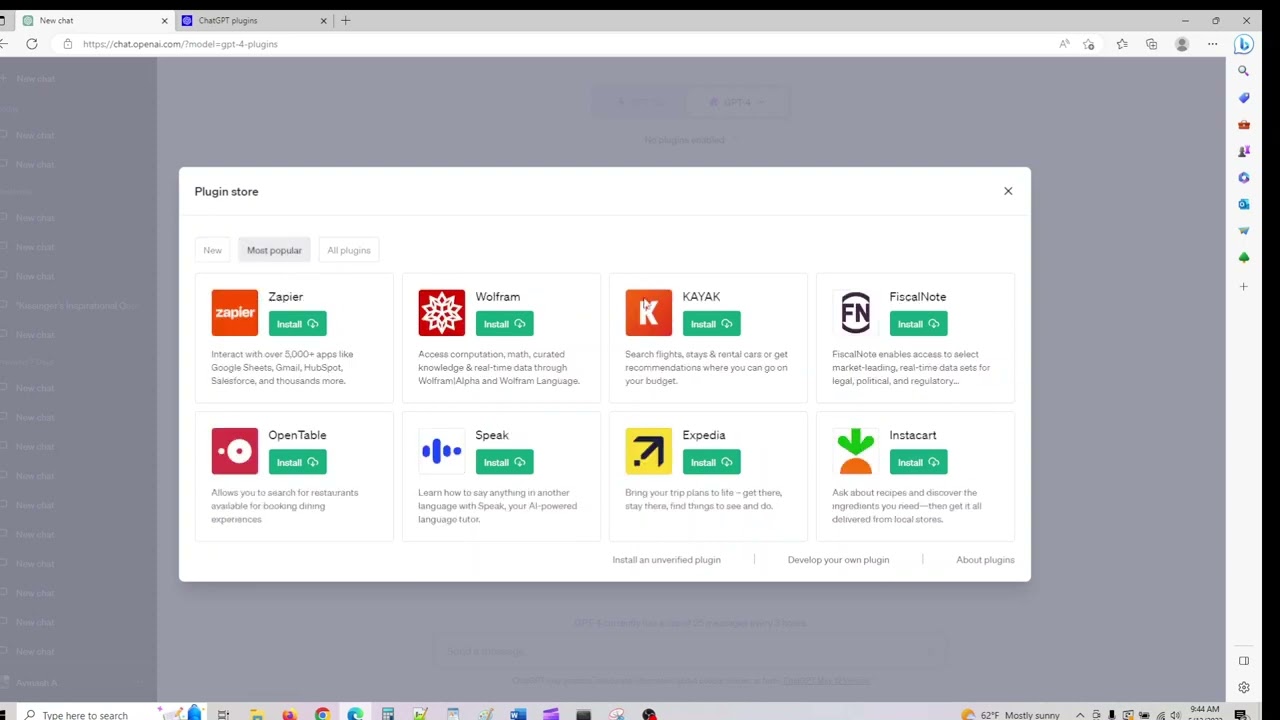Image resolution: width=1280 pixels, height=720 pixels.
Task: Add a new sidebar app with plus
Action: 1244,287
